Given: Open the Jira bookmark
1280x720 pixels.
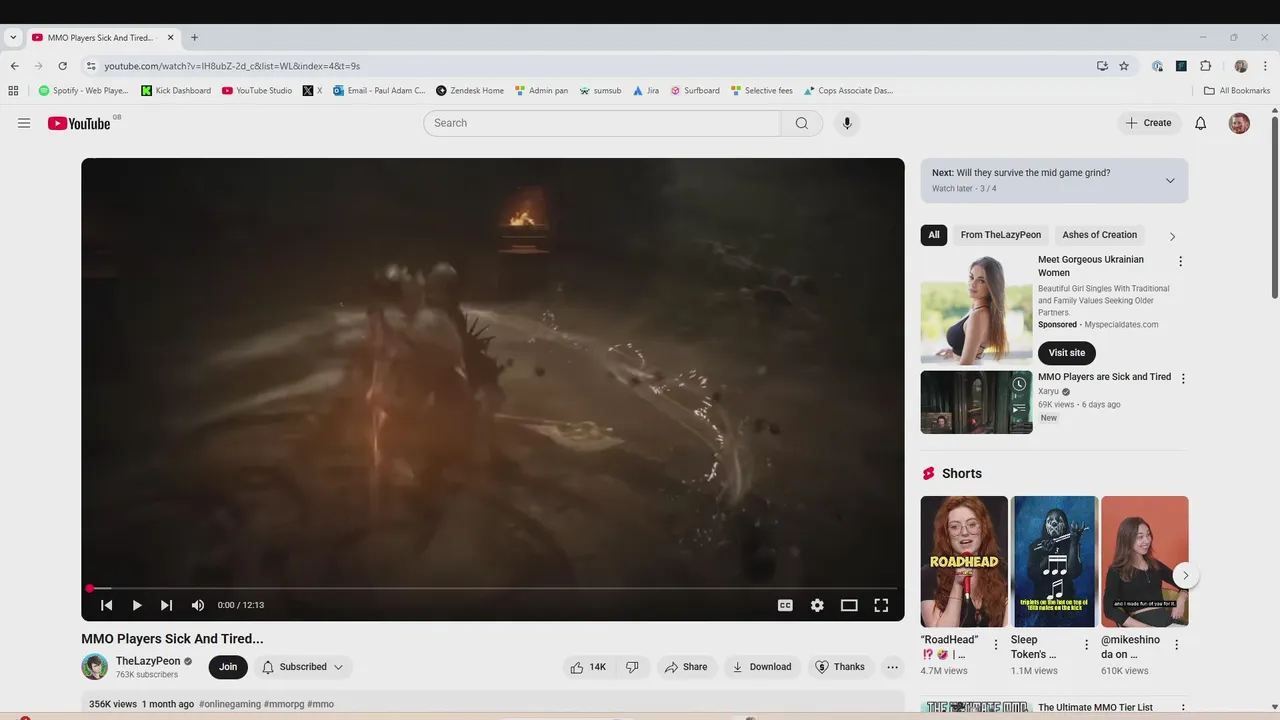Looking at the screenshot, I should pos(646,90).
